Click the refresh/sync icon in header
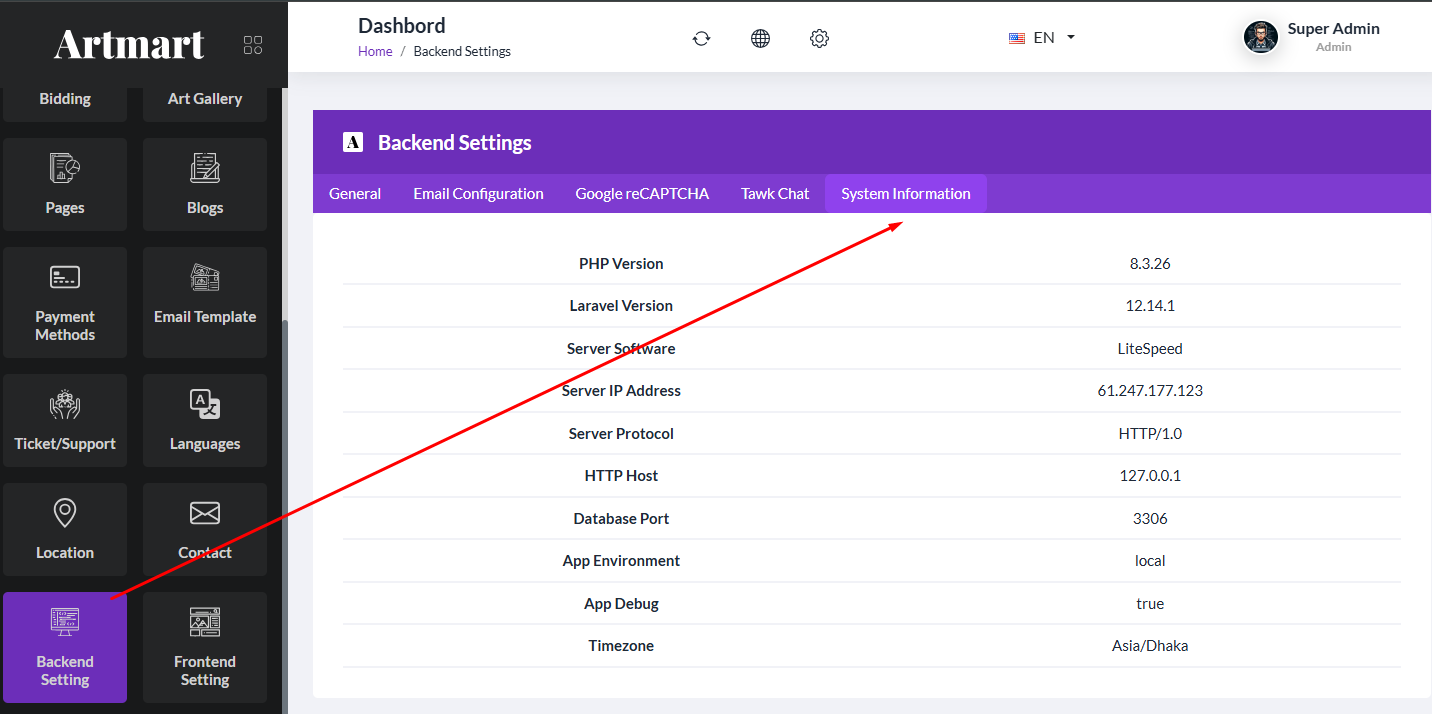The width and height of the screenshot is (1432, 714). (x=701, y=38)
